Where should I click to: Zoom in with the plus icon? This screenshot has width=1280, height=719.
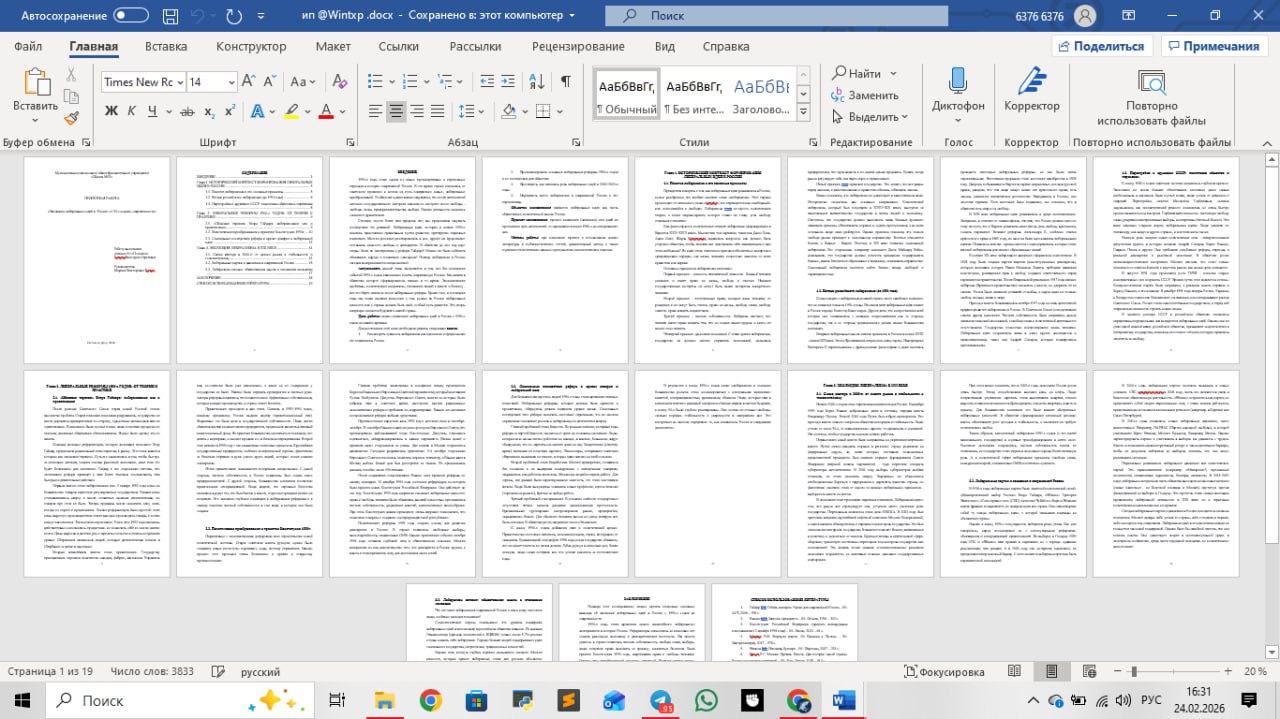1230,673
